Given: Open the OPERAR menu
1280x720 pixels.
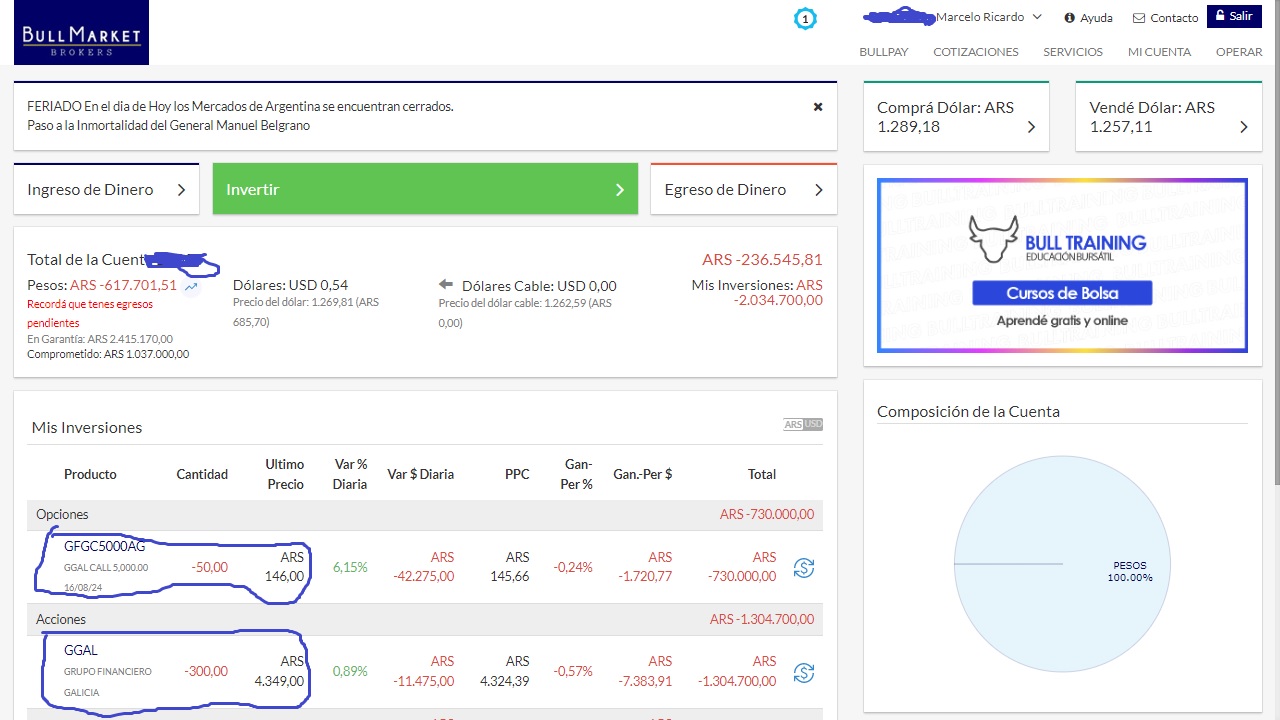Looking at the screenshot, I should point(1239,52).
